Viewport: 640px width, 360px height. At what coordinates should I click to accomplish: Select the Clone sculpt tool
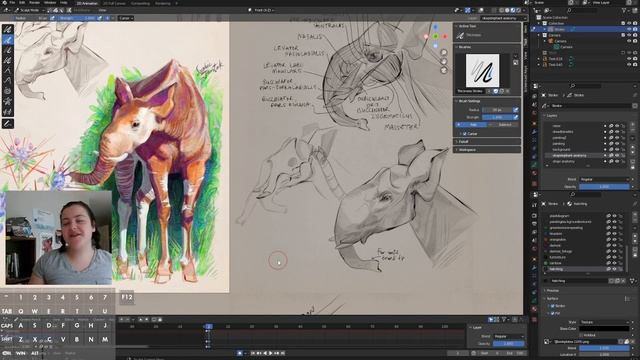[8, 111]
